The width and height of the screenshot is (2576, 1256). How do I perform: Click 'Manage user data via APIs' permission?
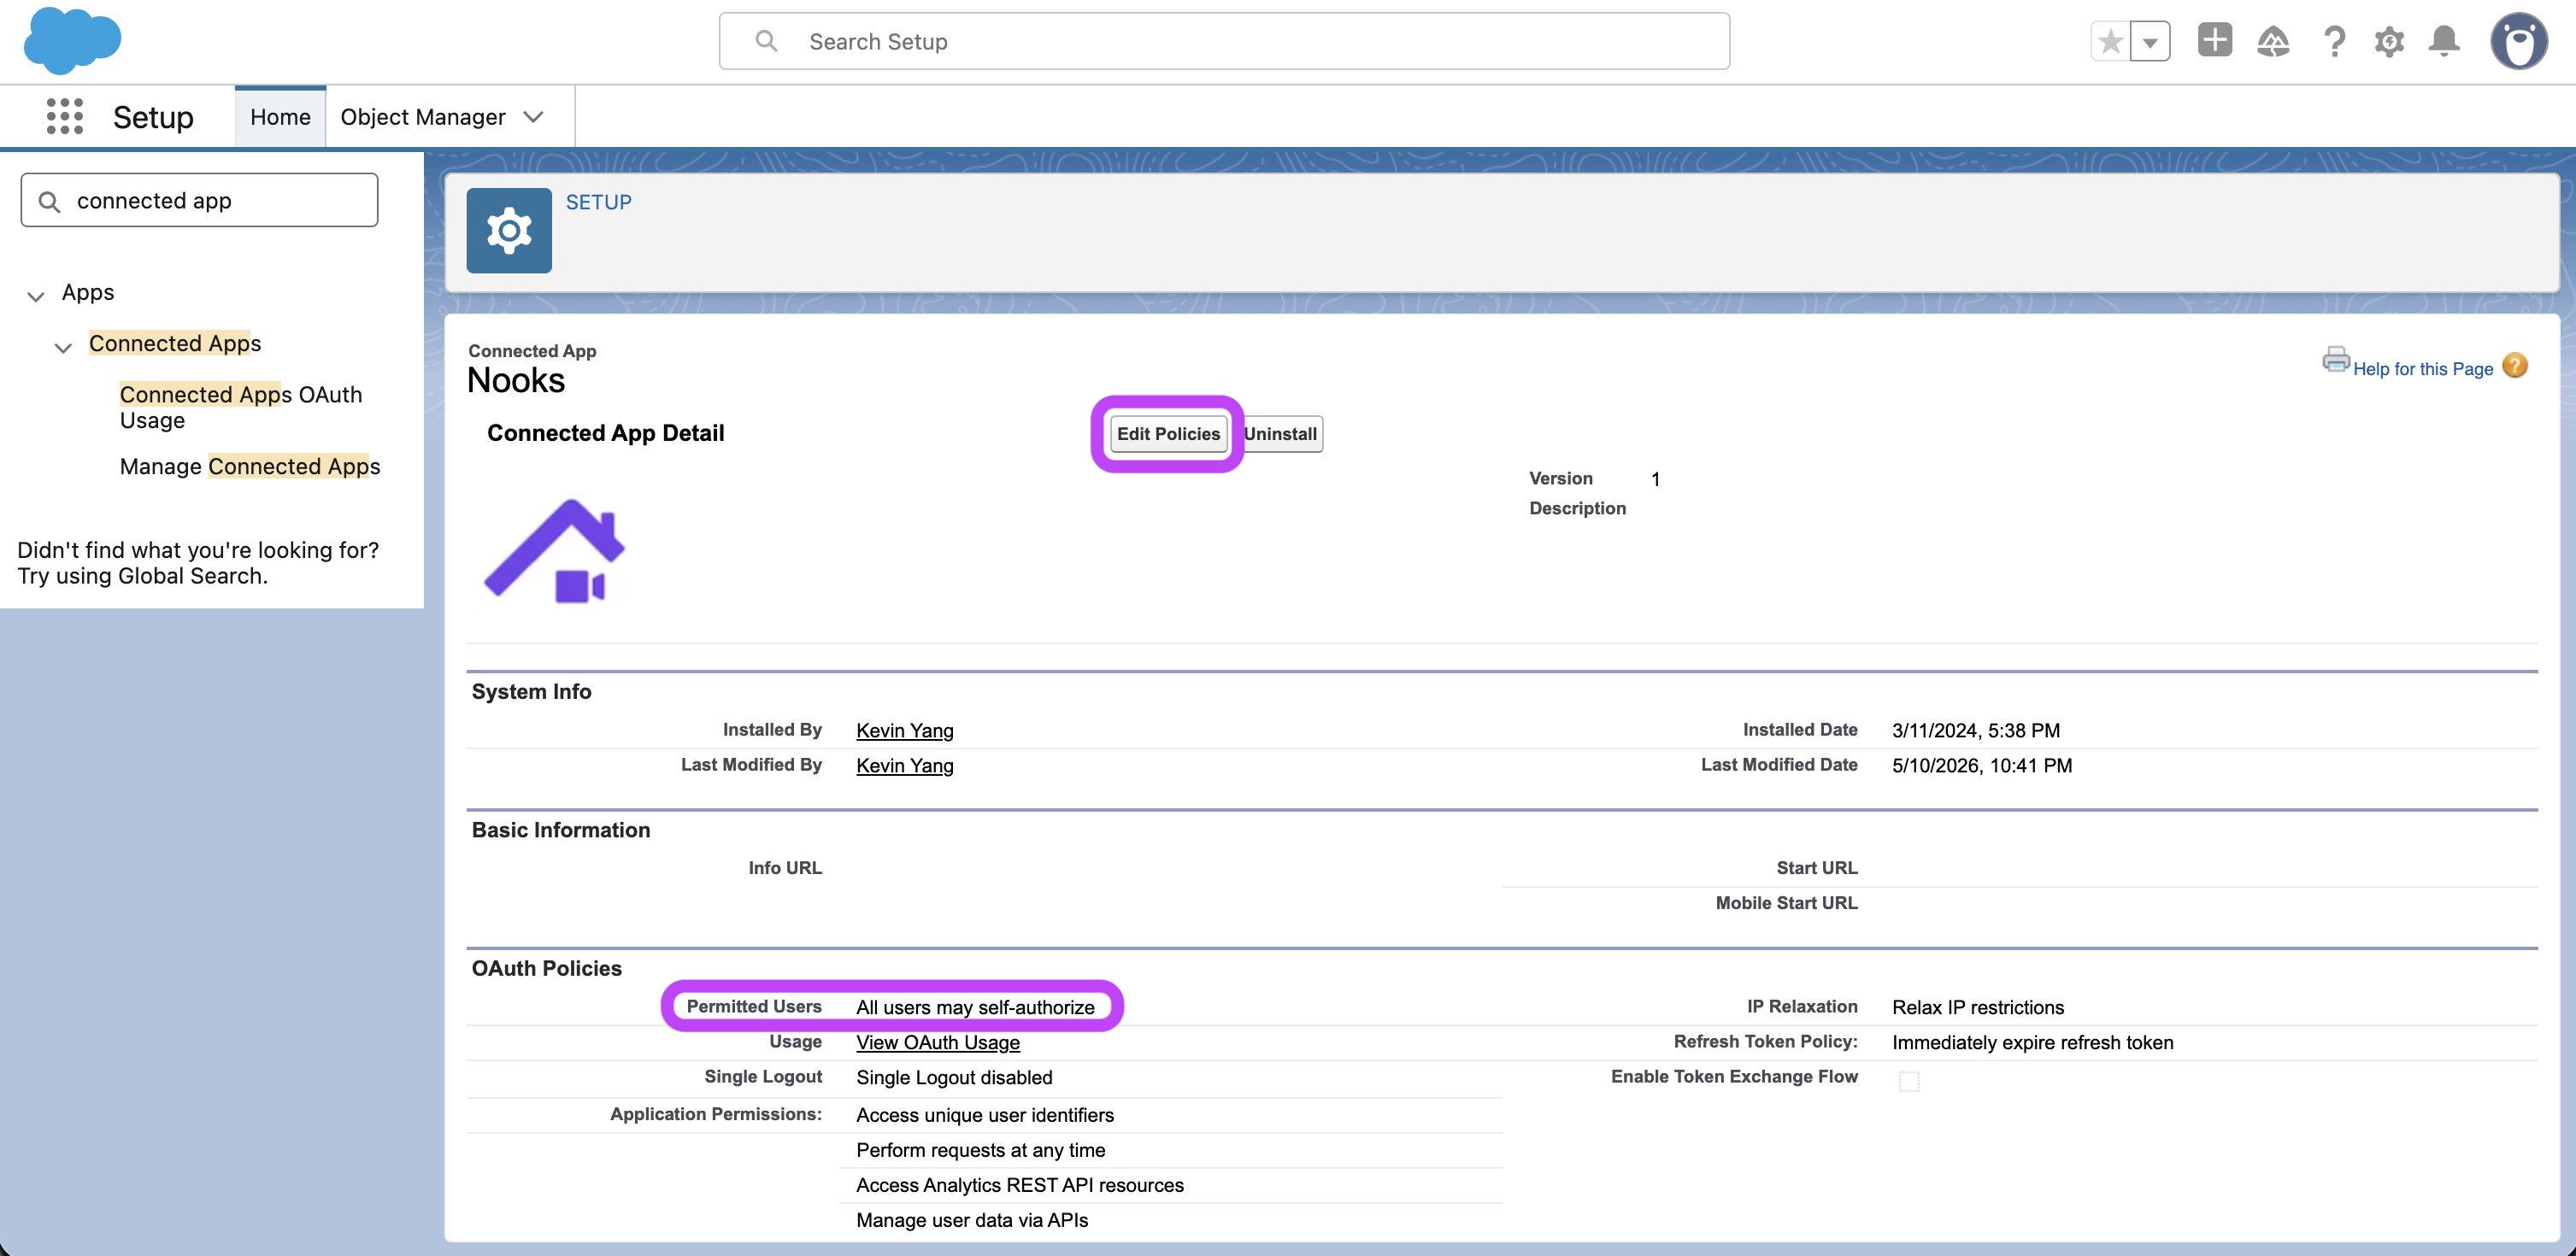972,1221
